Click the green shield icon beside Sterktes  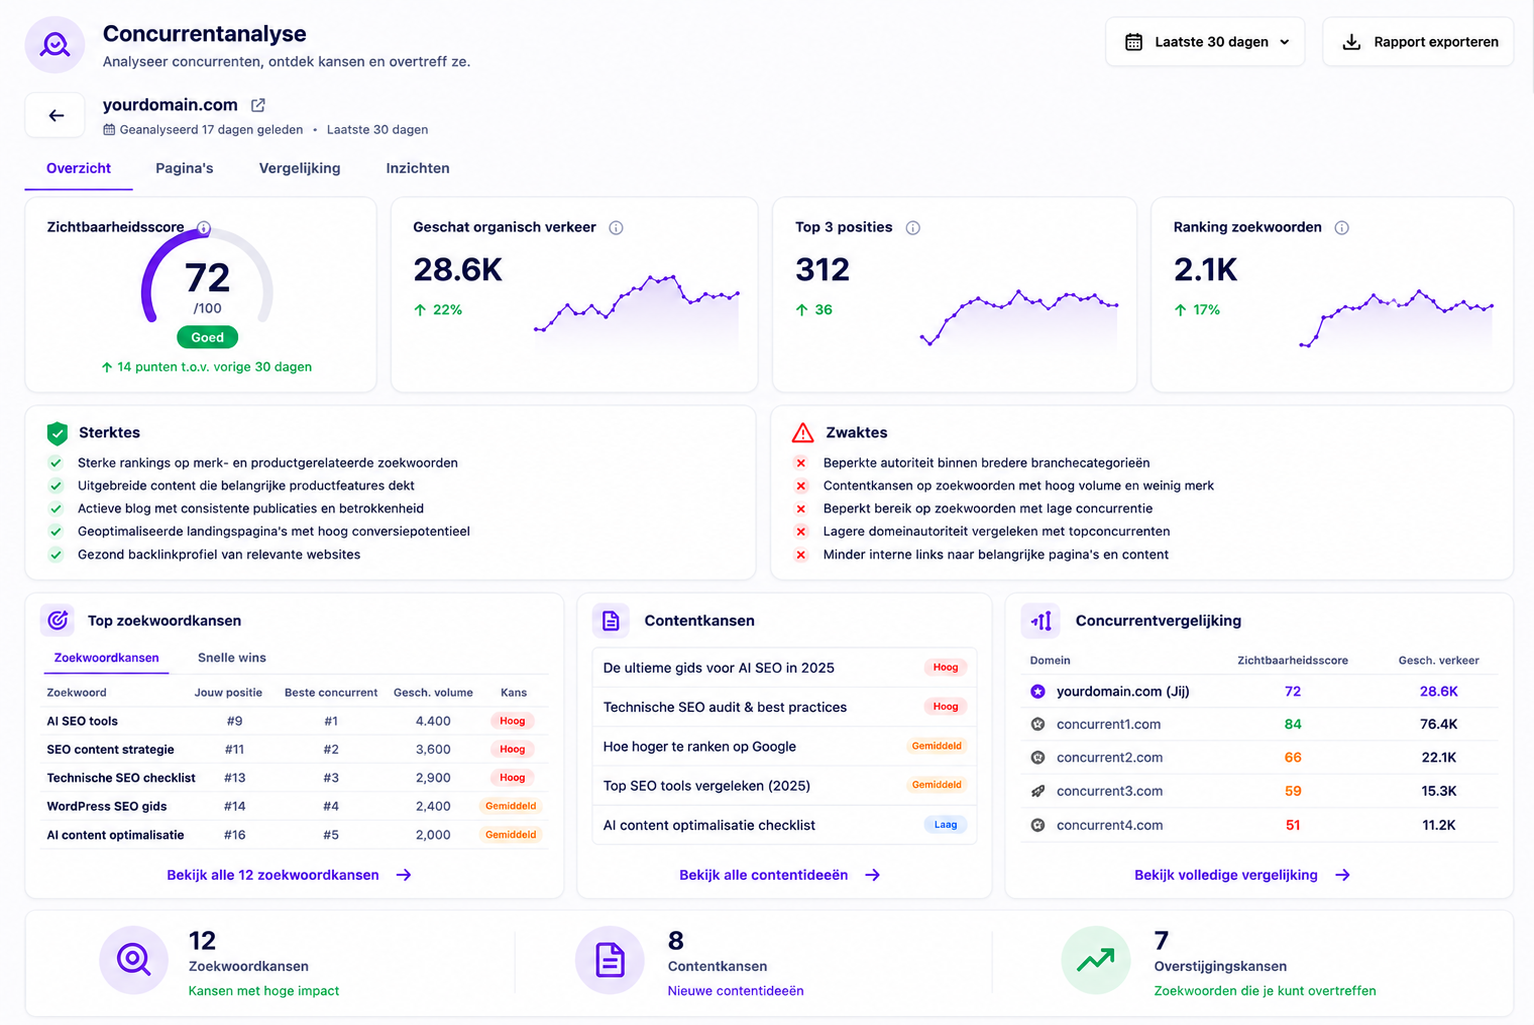[57, 433]
